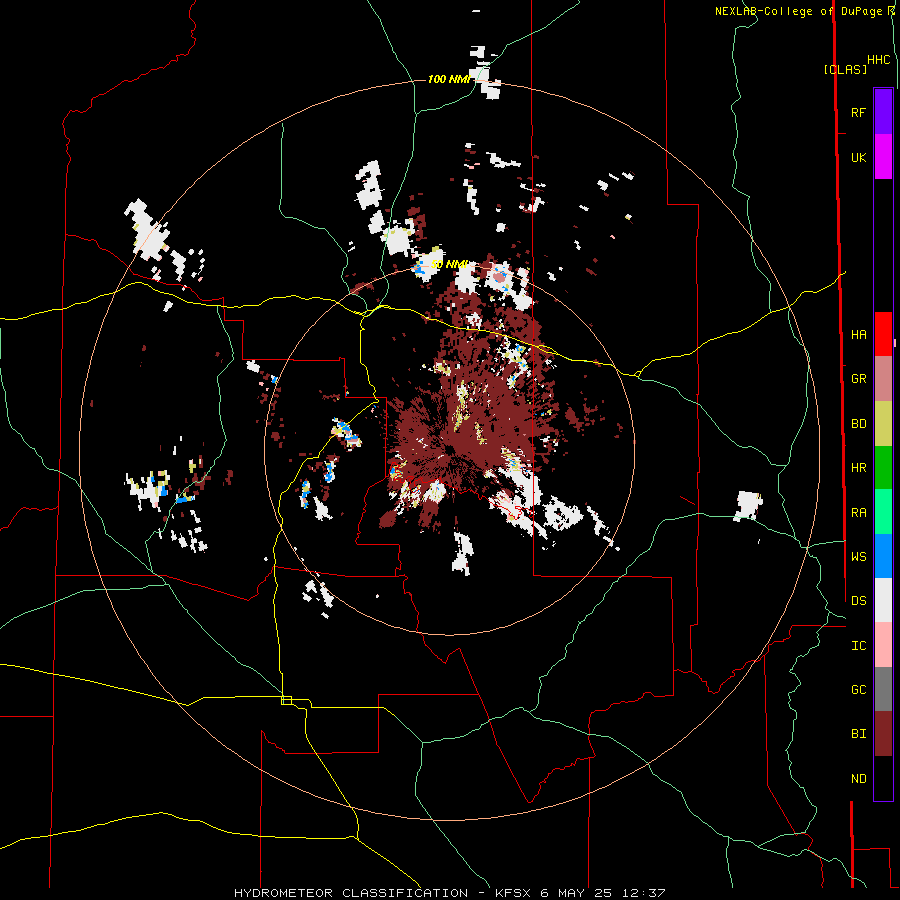This screenshot has height=900, width=900.
Task: Click the magenta UK color swatch
Action: coord(883,157)
